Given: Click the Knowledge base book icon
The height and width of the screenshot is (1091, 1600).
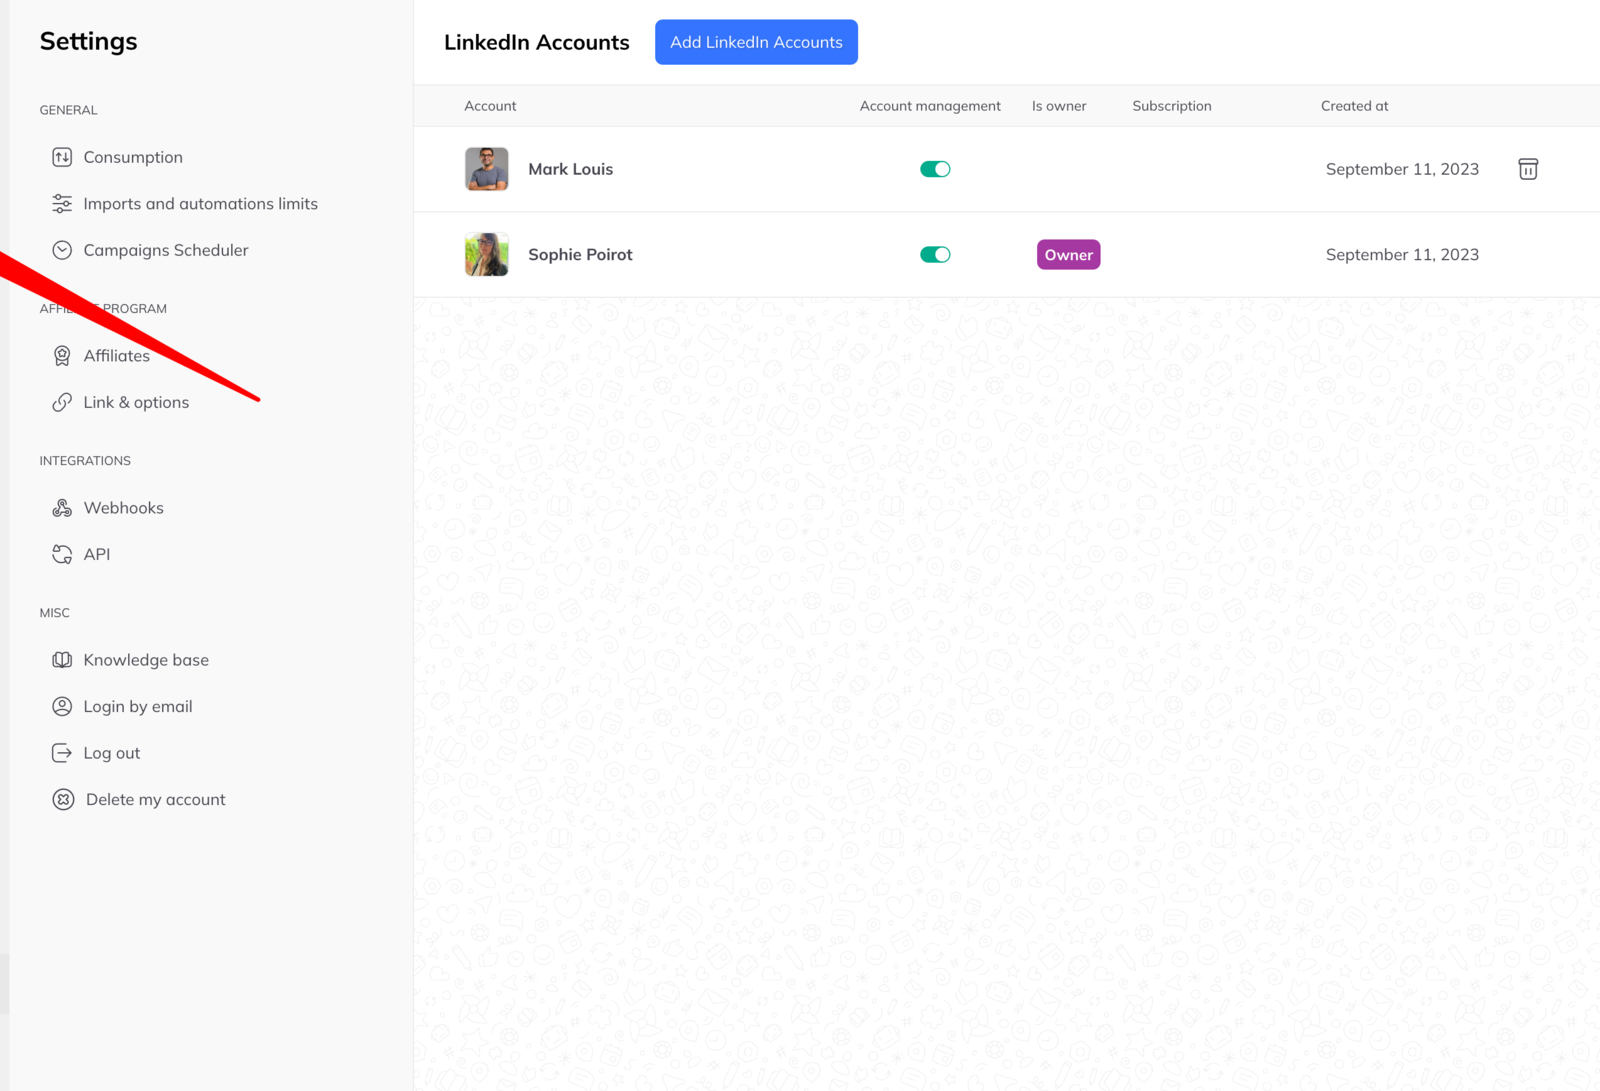Looking at the screenshot, I should point(62,660).
